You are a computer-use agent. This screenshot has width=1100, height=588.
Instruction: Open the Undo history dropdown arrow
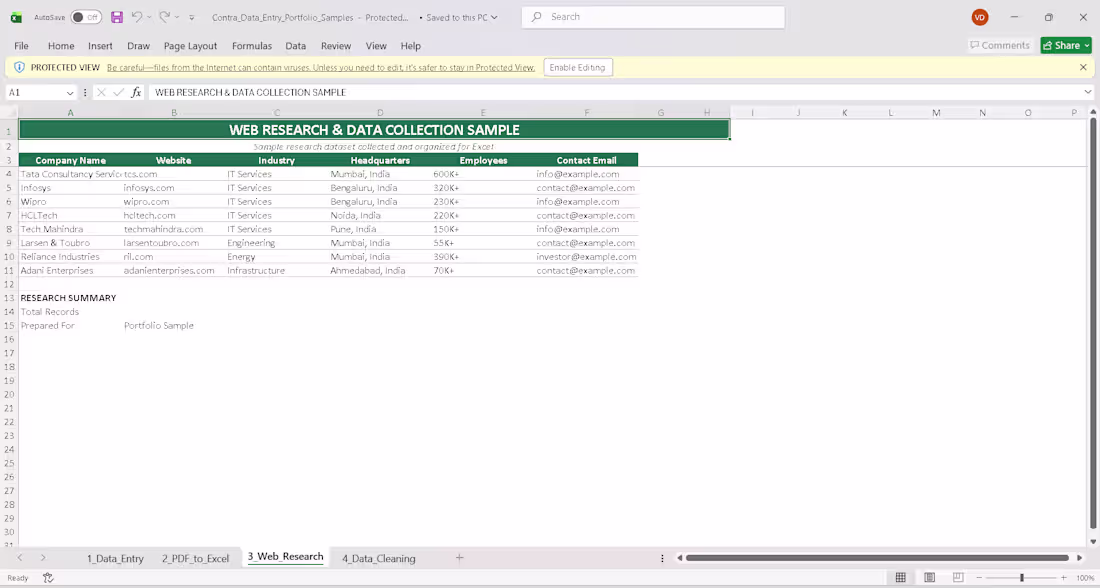click(x=149, y=17)
